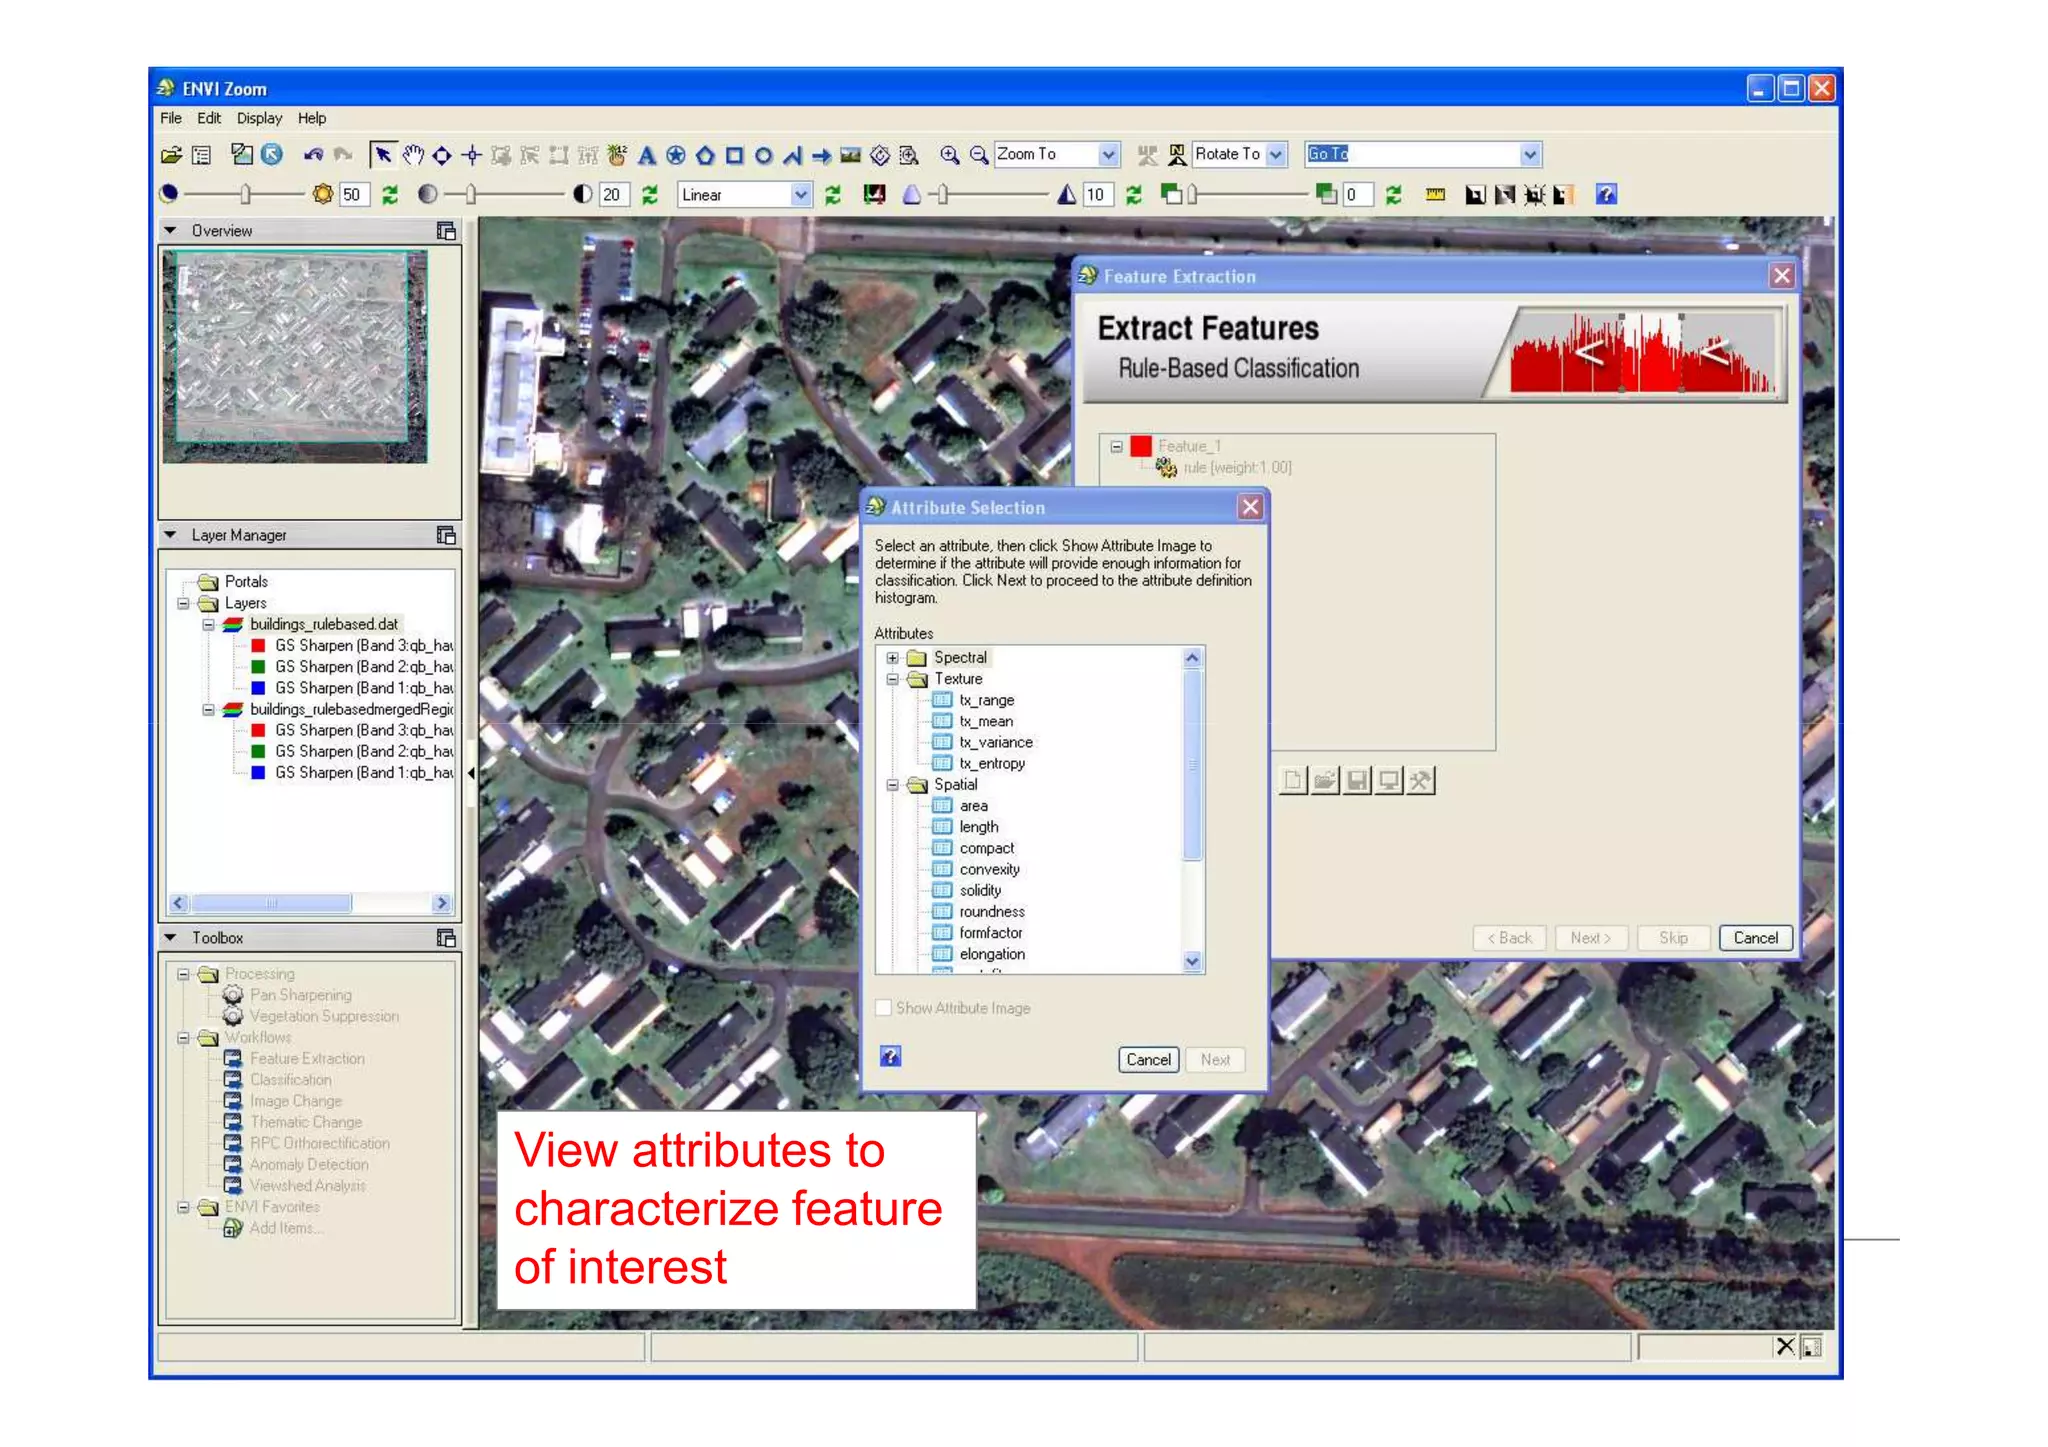Open the Rotate To dropdown

1276,155
